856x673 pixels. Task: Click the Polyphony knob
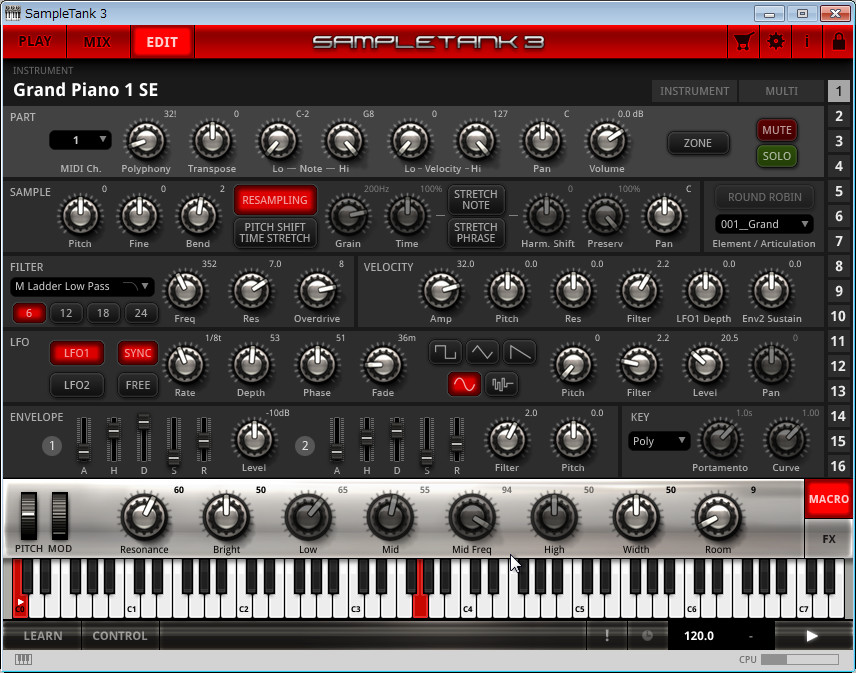(x=146, y=141)
